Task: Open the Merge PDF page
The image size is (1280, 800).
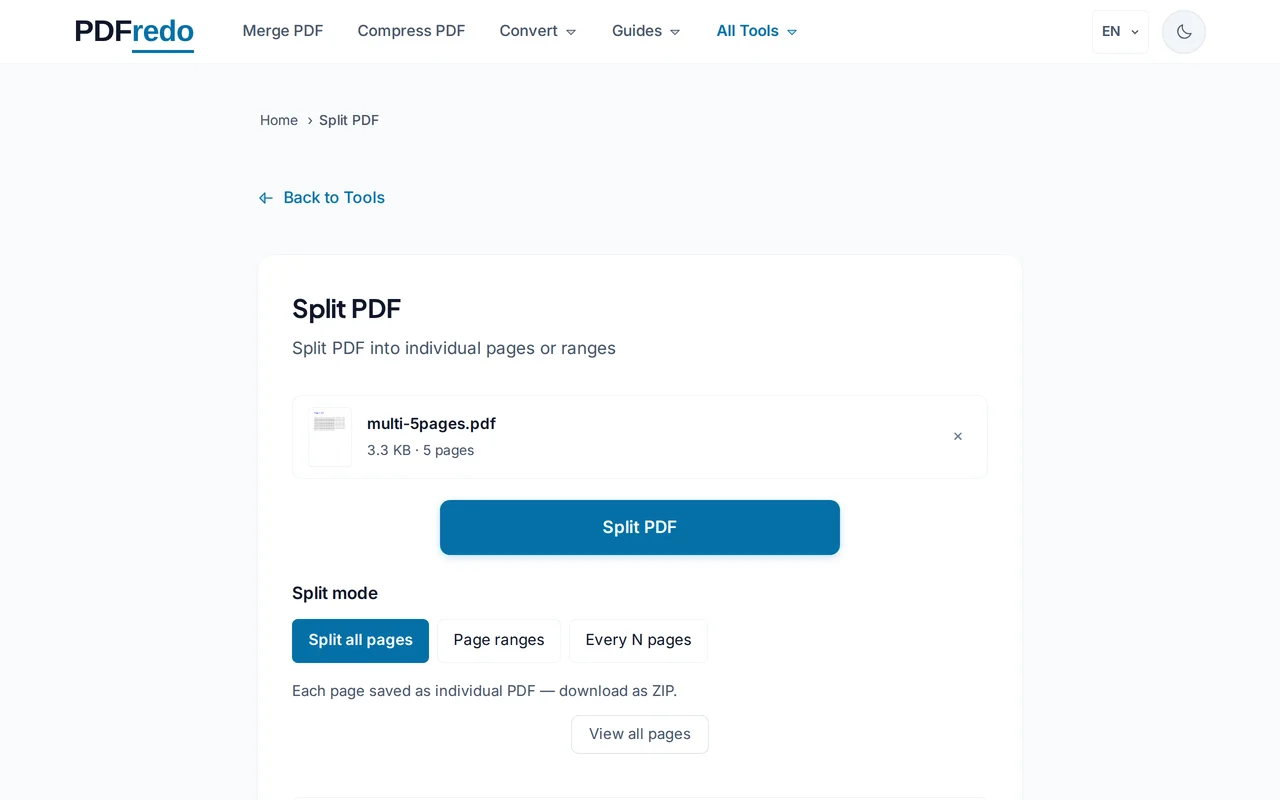Action: tap(283, 31)
